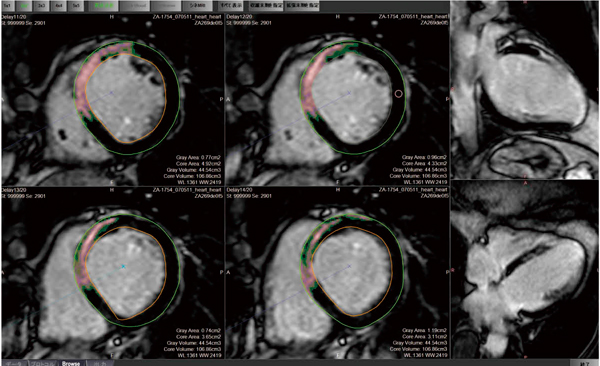The height and width of the screenshot is (366, 600).
Task: Switch to the 4x4 layout
Action: [x=59, y=6]
